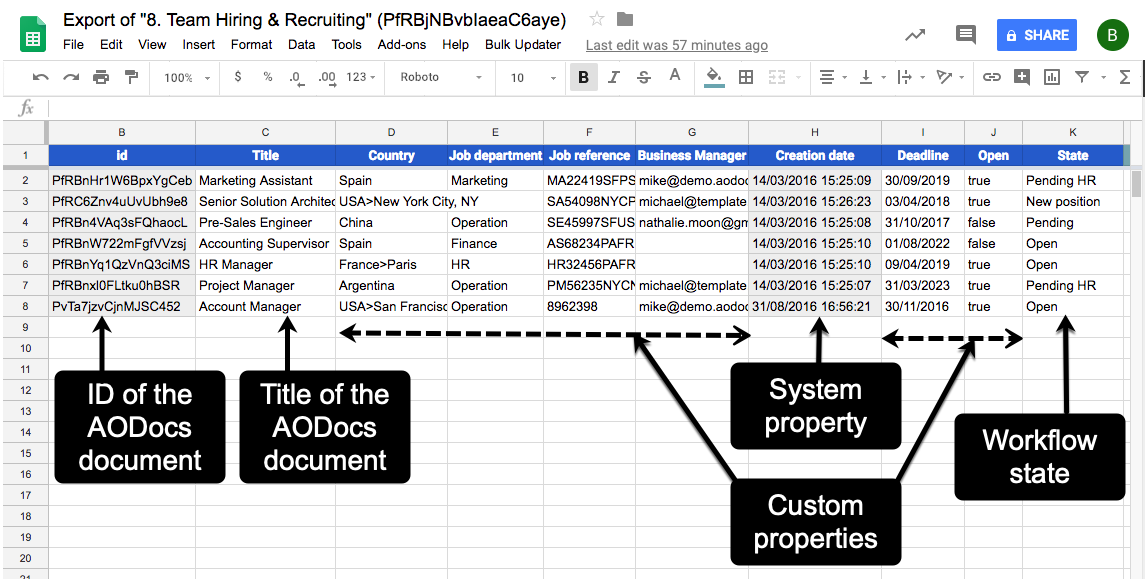This screenshot has width=1145, height=579.
Task: Open the 100% zoom dropdown
Action: tap(186, 77)
